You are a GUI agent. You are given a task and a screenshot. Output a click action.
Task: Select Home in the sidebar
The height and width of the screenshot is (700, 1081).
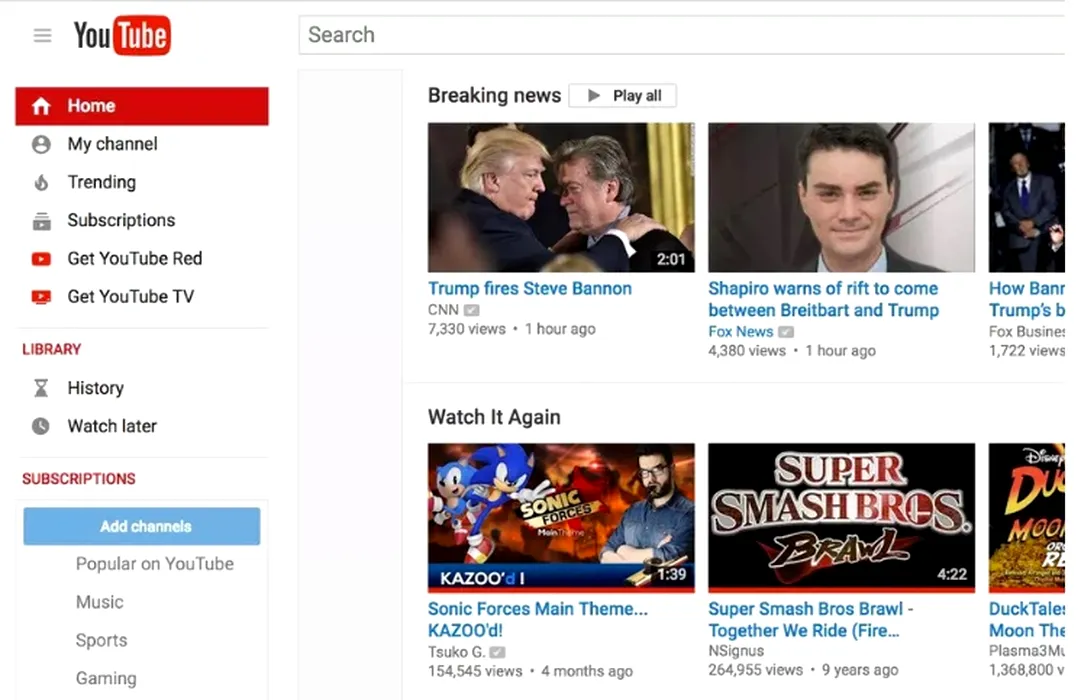[142, 106]
